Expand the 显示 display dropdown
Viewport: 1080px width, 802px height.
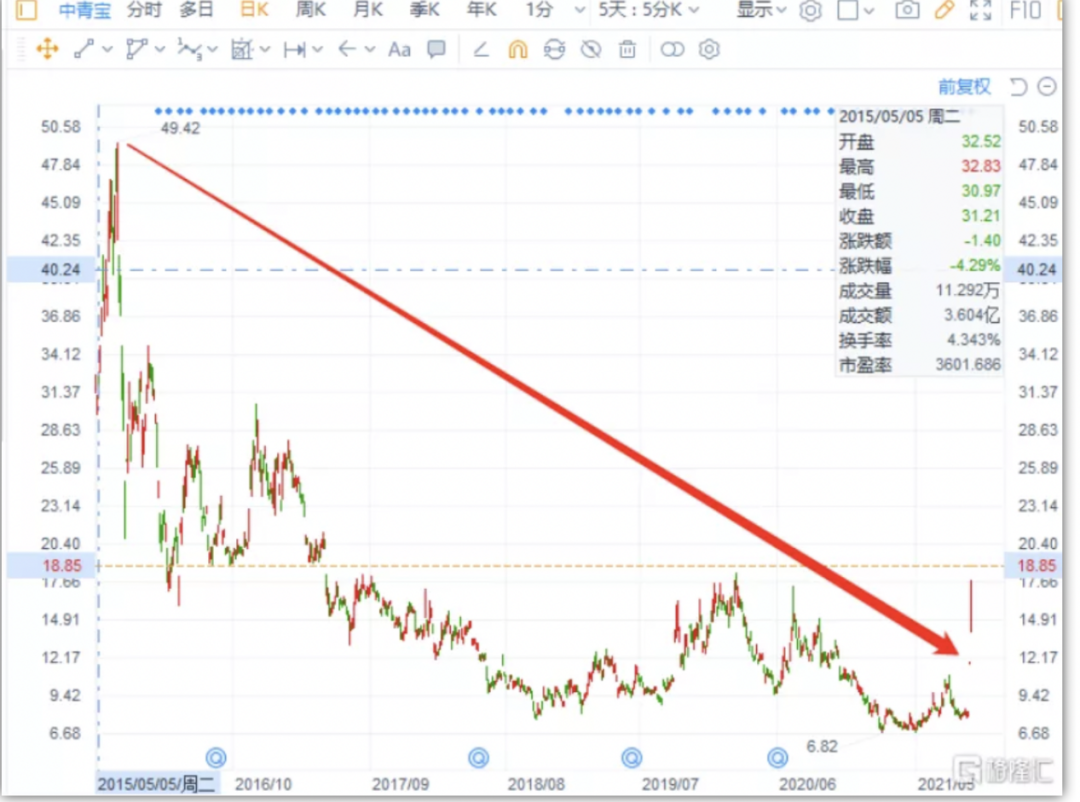coord(761,11)
